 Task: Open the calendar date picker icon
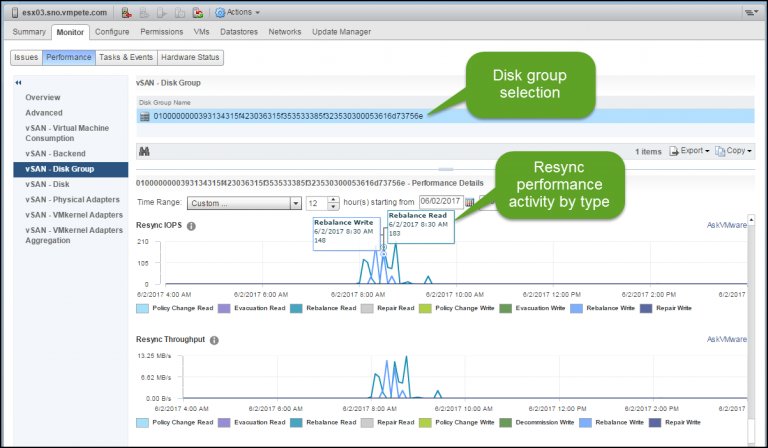click(x=470, y=202)
